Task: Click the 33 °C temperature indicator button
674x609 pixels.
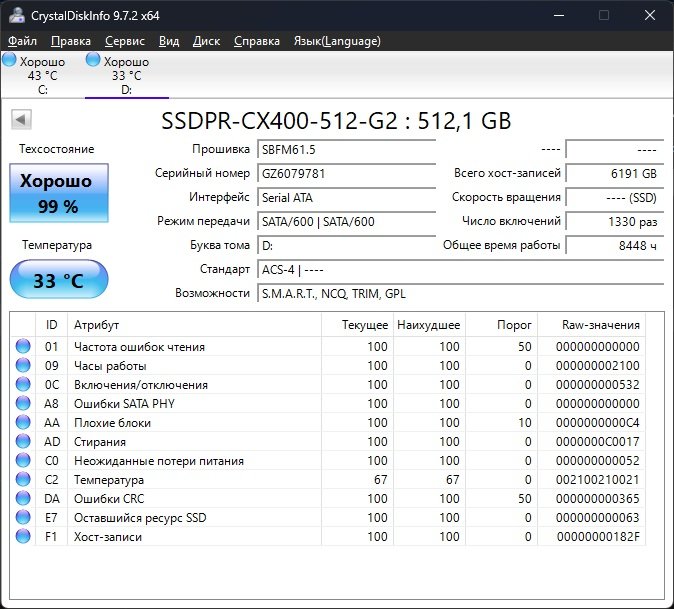Action: click(56, 280)
